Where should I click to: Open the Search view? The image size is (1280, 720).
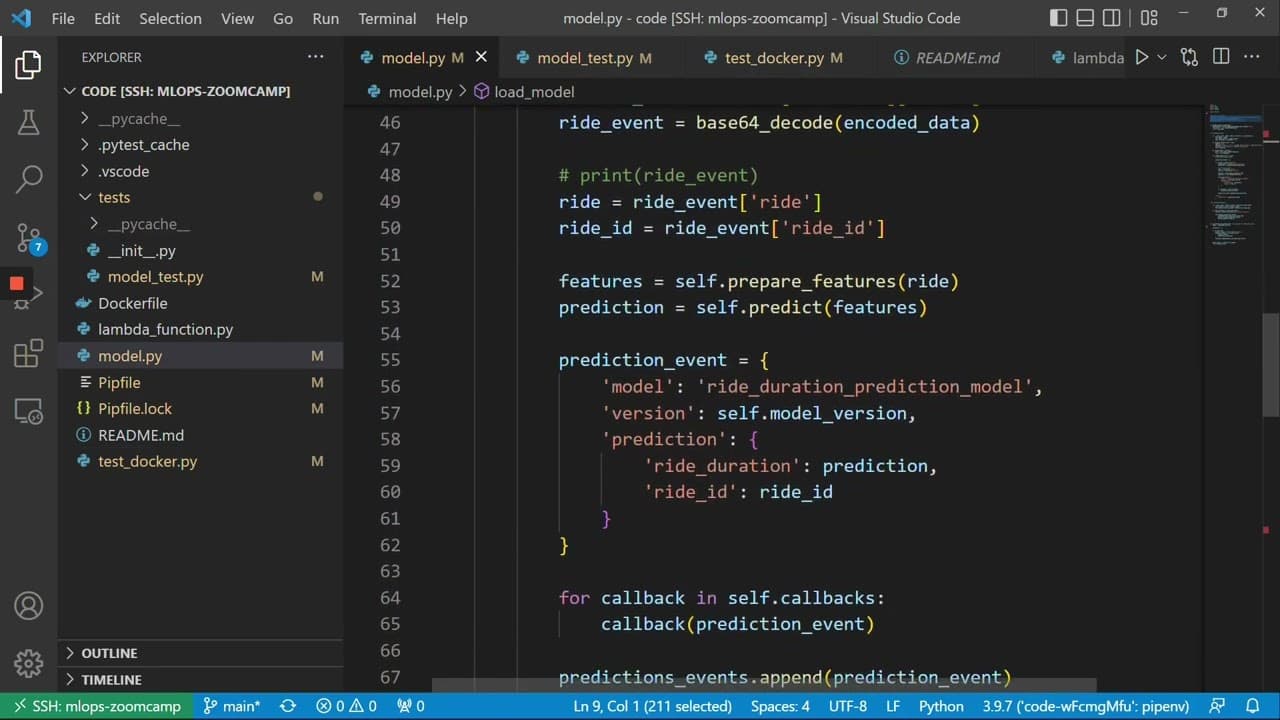(28, 180)
